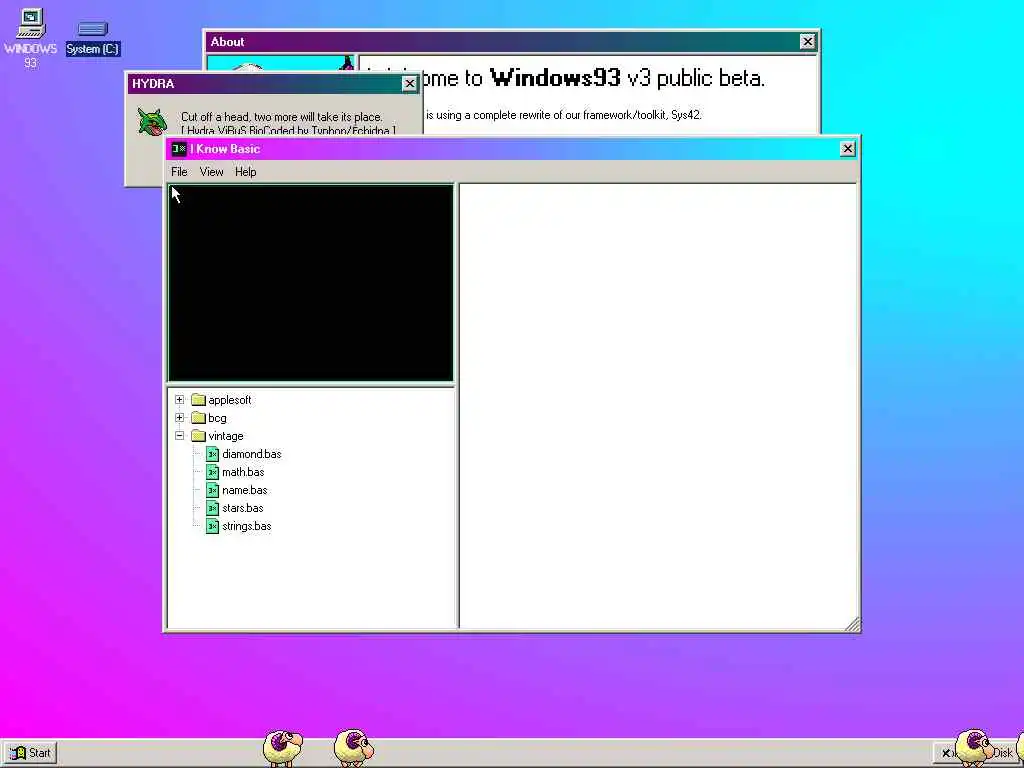Select the strings.bas file icon
Viewport: 1024px width, 768px height.
pos(212,526)
